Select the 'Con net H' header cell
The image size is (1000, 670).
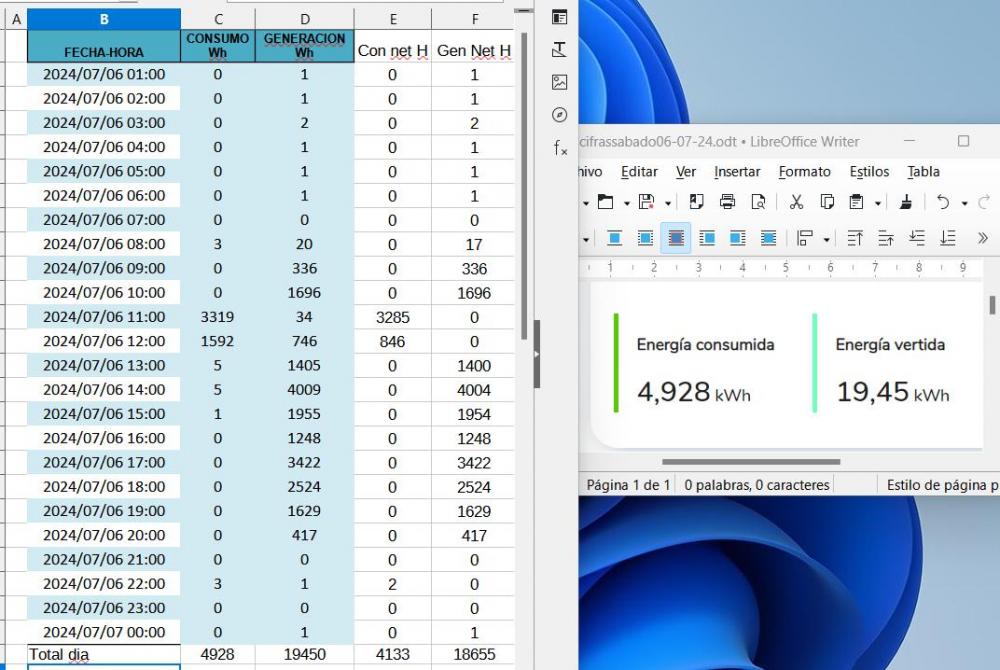(393, 46)
